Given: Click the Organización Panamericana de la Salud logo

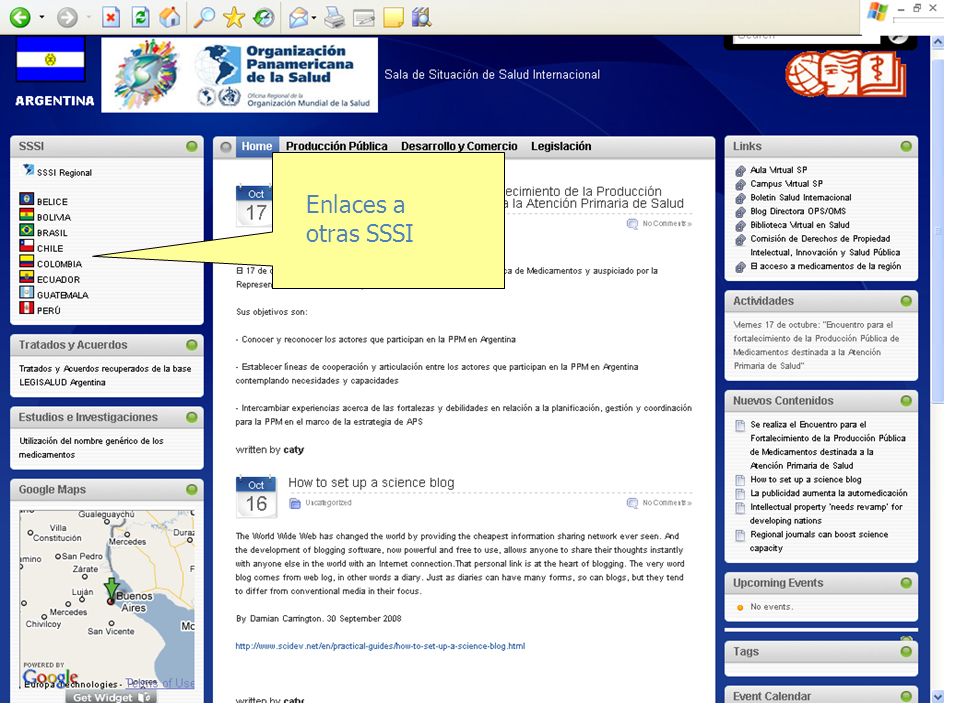Looking at the screenshot, I should pos(239,75).
